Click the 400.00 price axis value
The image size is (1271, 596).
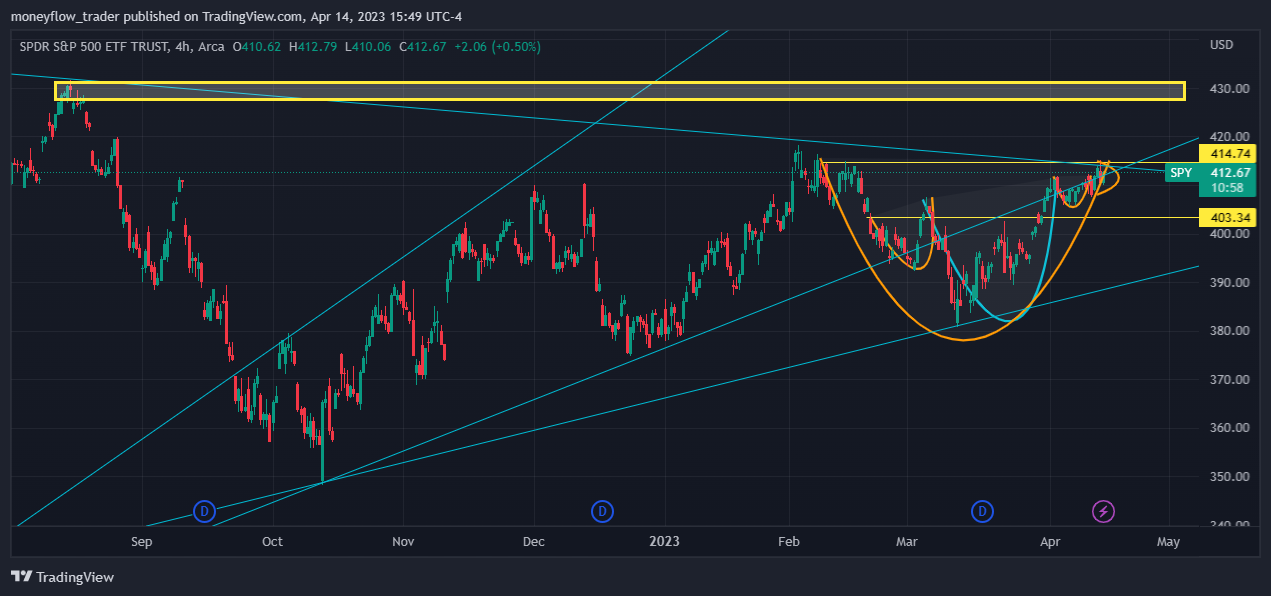(1229, 234)
